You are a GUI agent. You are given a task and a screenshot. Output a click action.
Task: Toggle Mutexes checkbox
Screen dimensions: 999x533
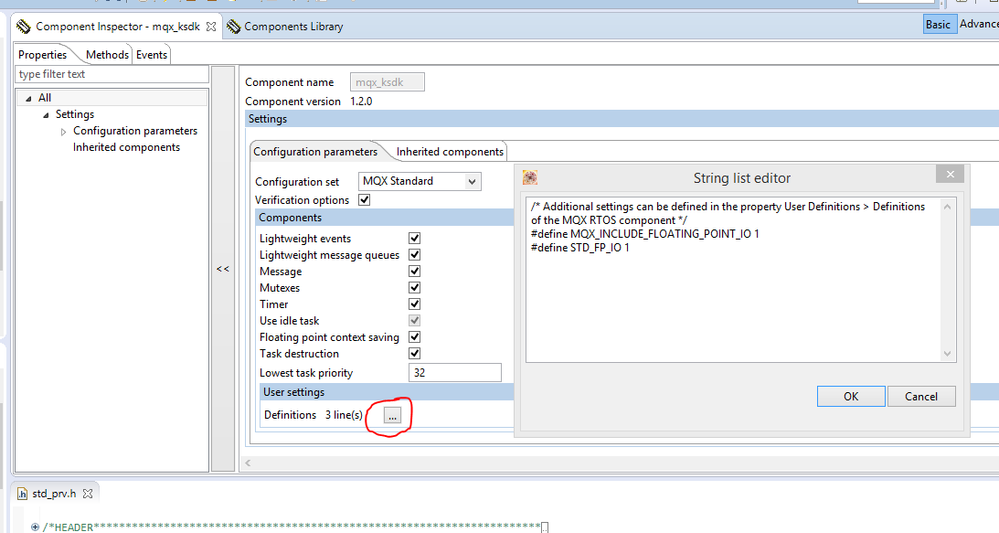tap(414, 287)
